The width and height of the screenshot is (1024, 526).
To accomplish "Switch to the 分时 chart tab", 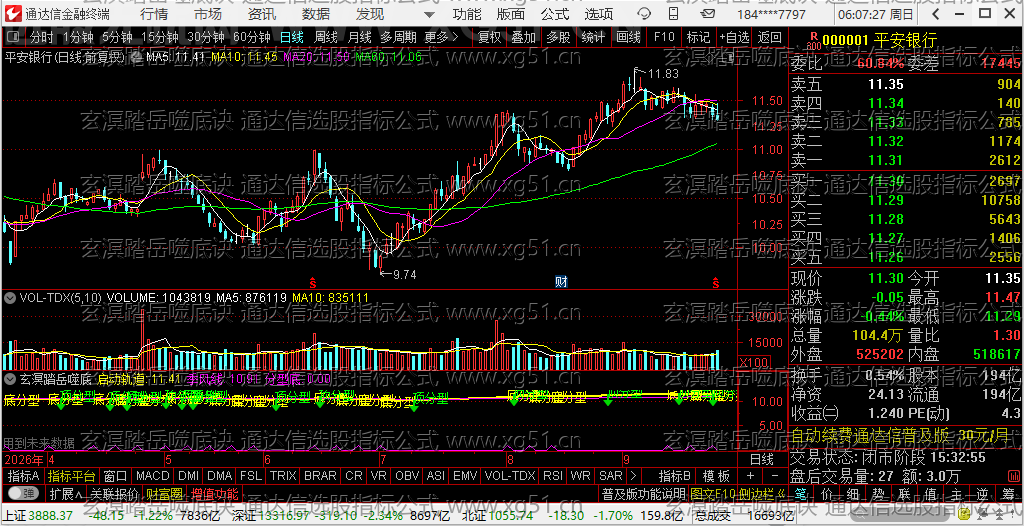I will (x=42, y=37).
